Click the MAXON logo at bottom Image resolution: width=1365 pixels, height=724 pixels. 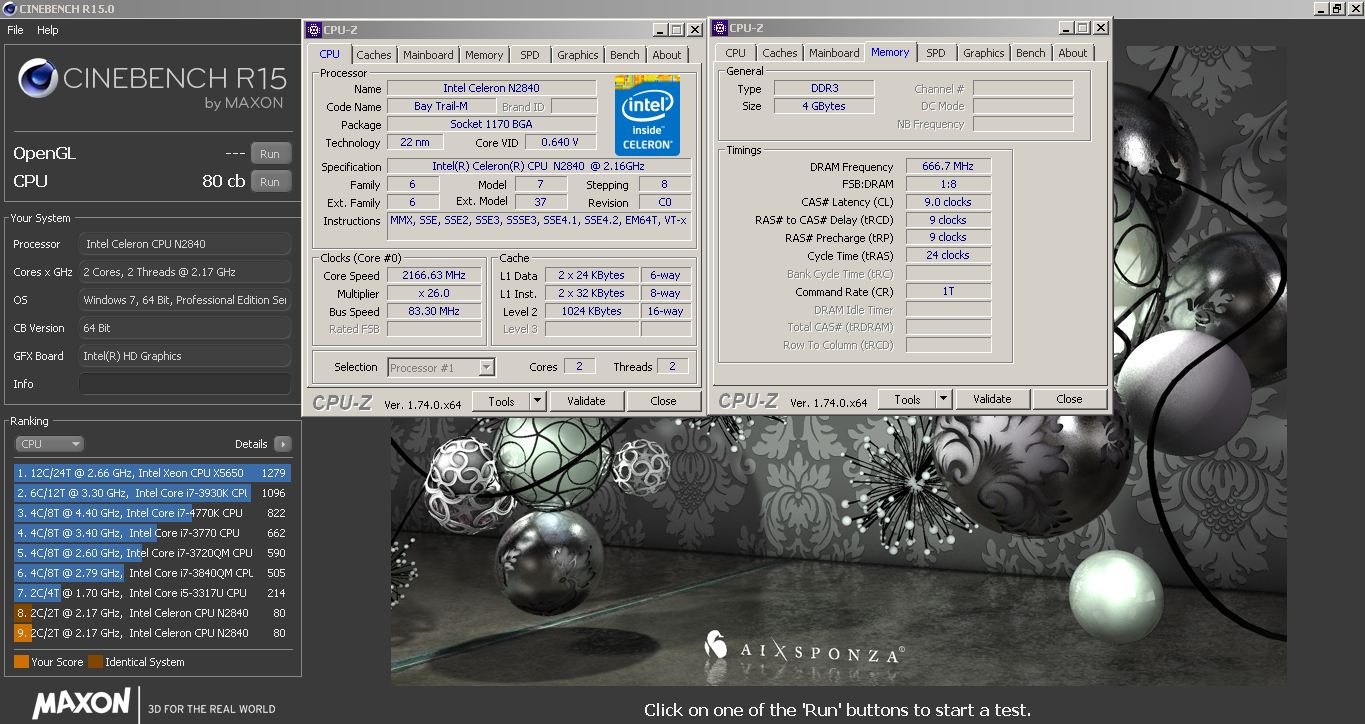pyautogui.click(x=81, y=704)
